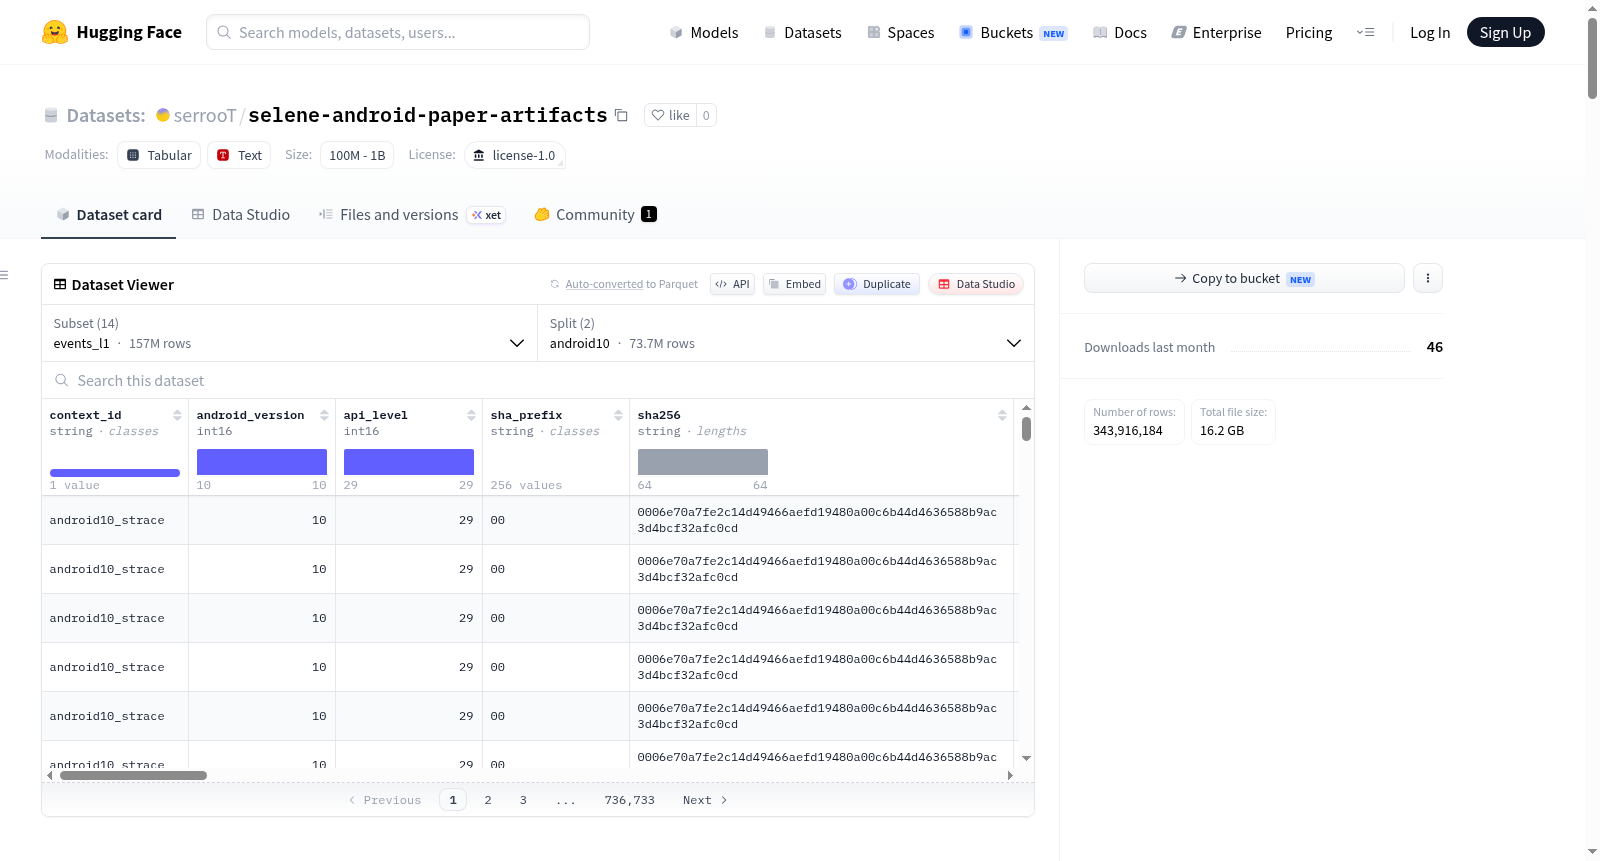Click the Duplicate button

click(877, 284)
